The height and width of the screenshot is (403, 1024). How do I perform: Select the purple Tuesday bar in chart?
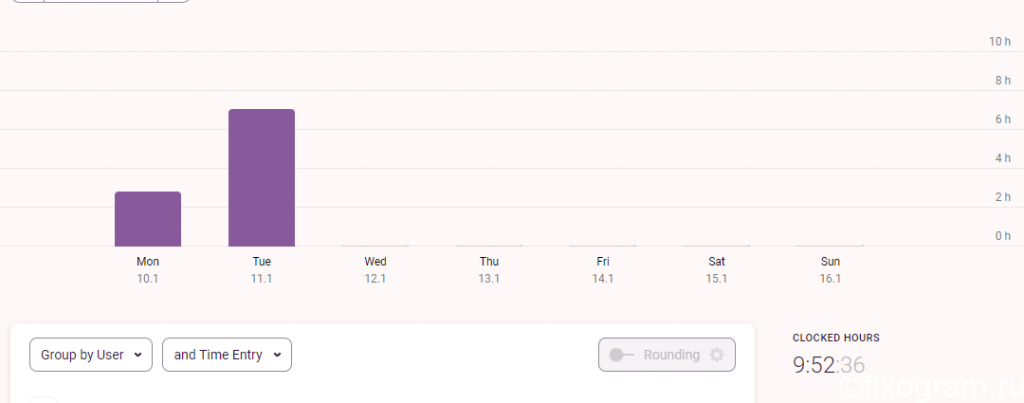261,178
